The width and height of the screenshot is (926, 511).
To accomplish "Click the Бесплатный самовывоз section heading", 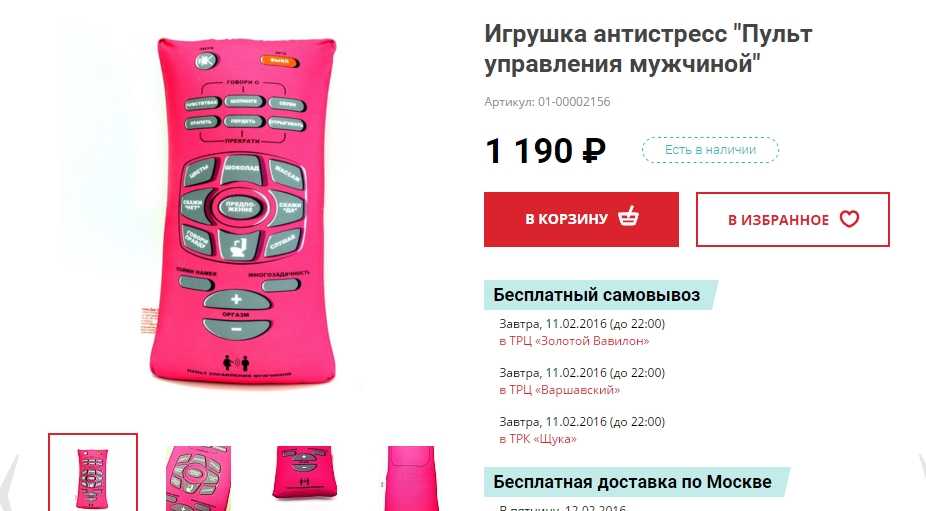I will (x=596, y=295).
